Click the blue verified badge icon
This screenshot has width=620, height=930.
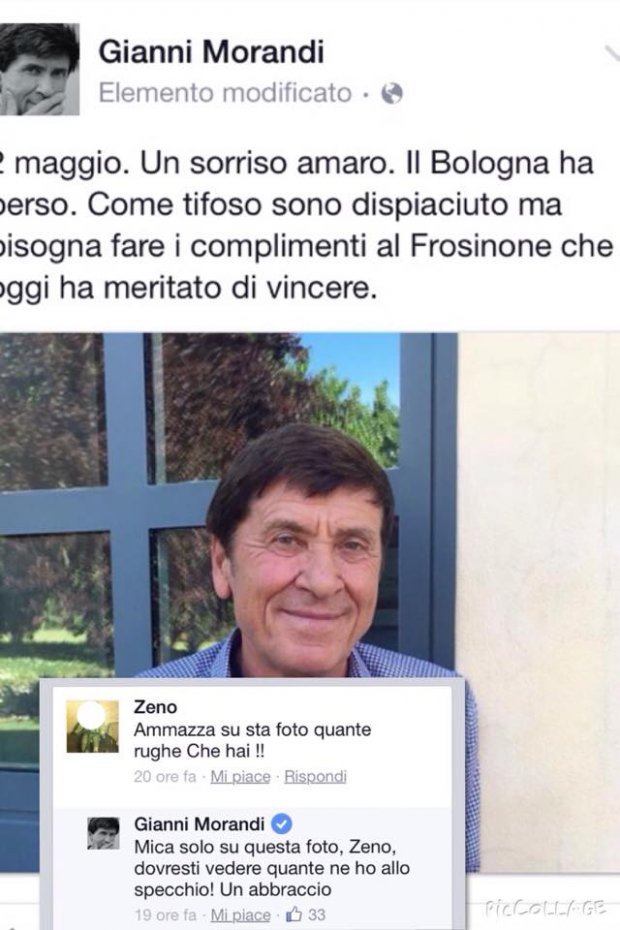click(x=281, y=824)
